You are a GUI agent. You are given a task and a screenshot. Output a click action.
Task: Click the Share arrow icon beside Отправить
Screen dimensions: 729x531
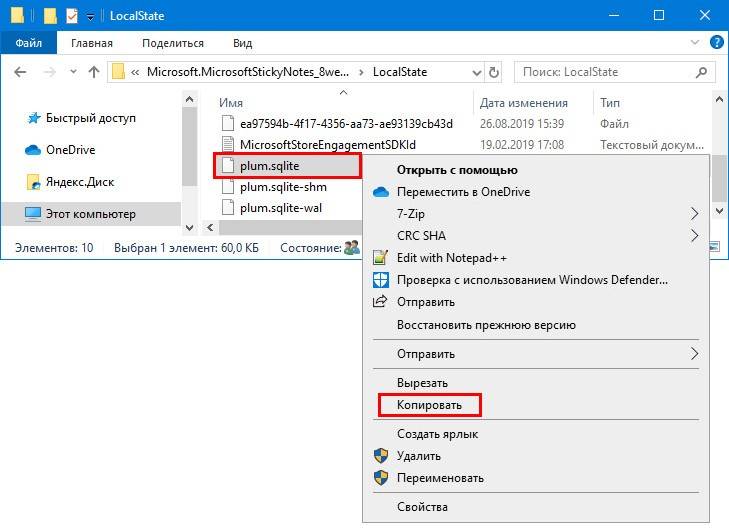pos(380,302)
